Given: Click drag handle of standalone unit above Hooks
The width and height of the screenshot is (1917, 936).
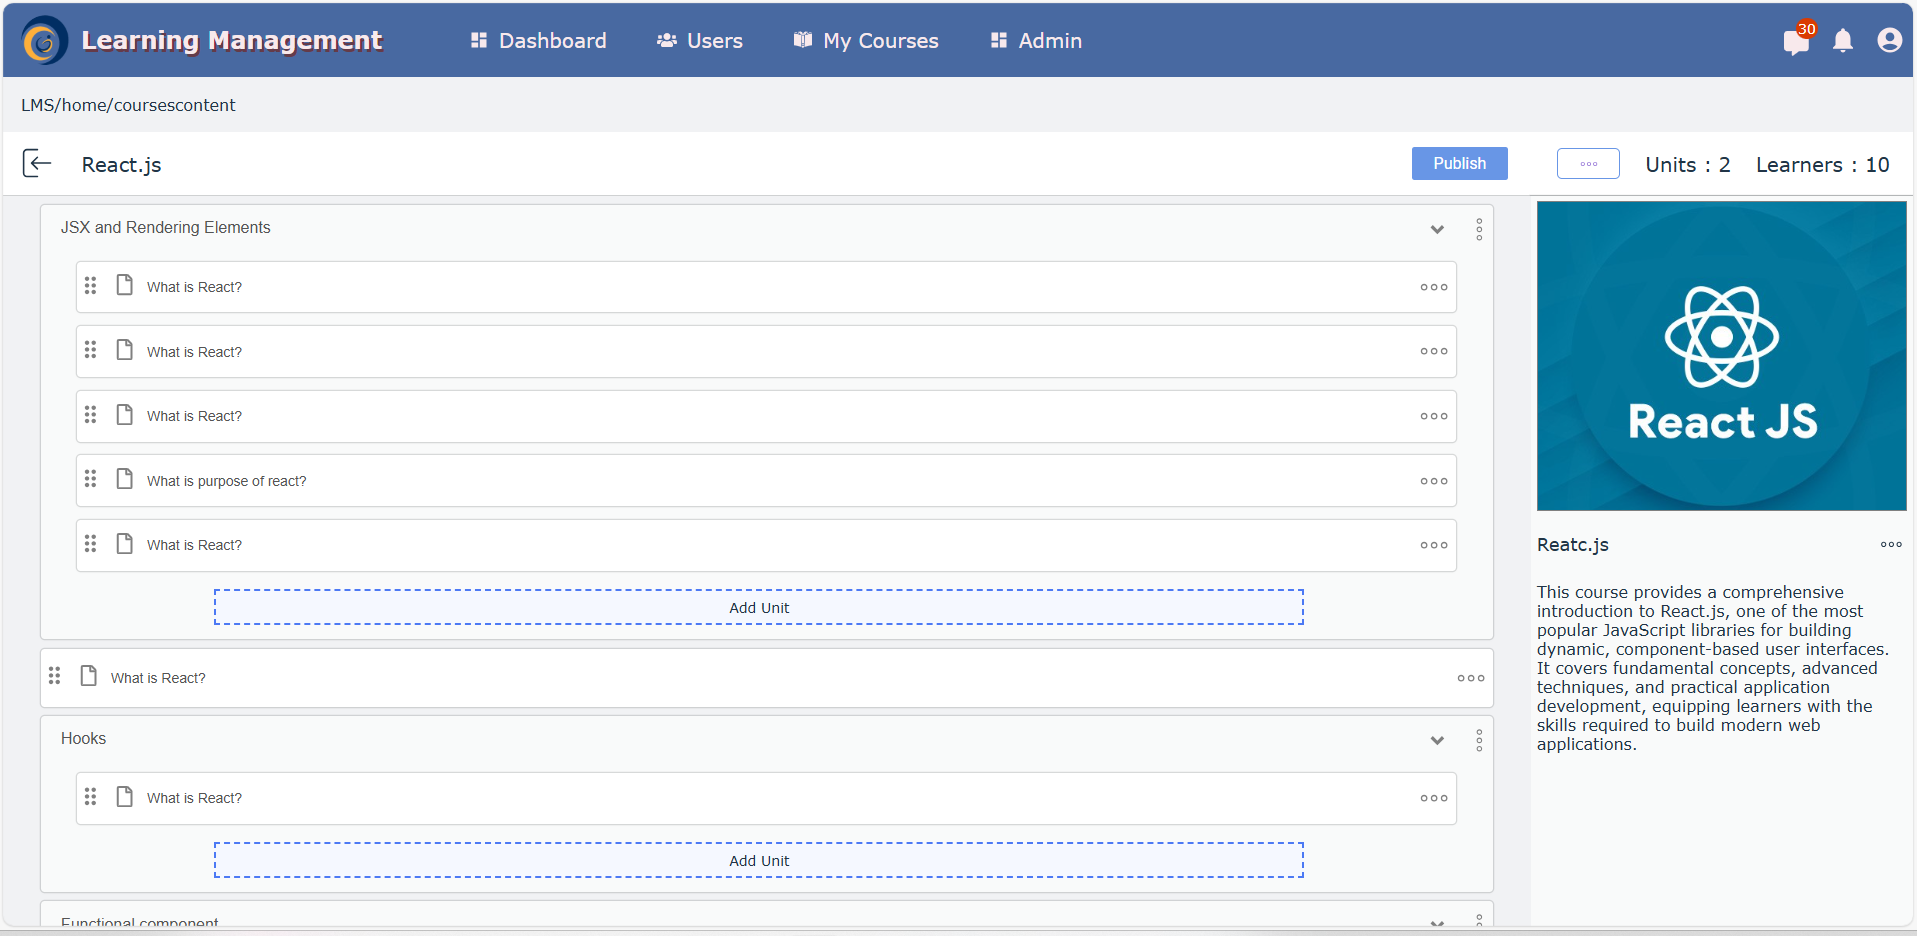Looking at the screenshot, I should [55, 676].
